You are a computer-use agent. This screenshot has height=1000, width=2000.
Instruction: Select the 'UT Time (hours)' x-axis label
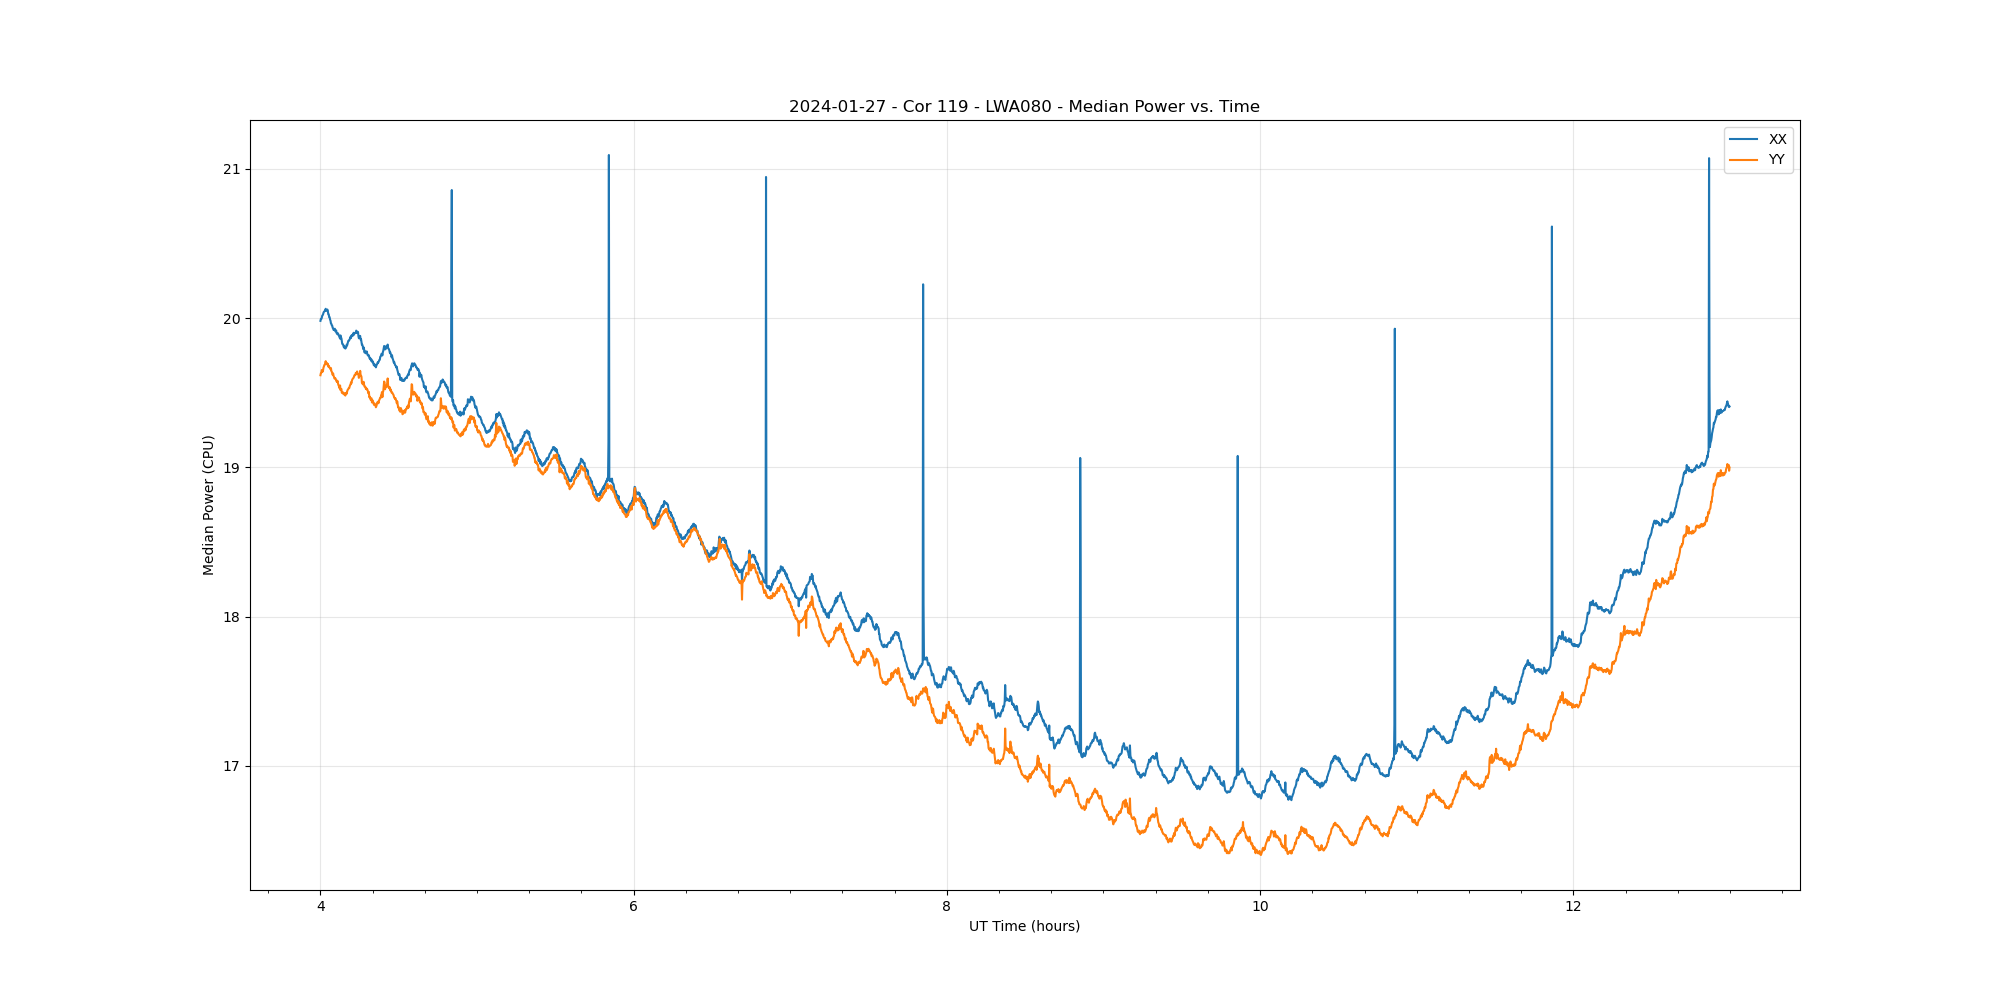(x=1024, y=927)
